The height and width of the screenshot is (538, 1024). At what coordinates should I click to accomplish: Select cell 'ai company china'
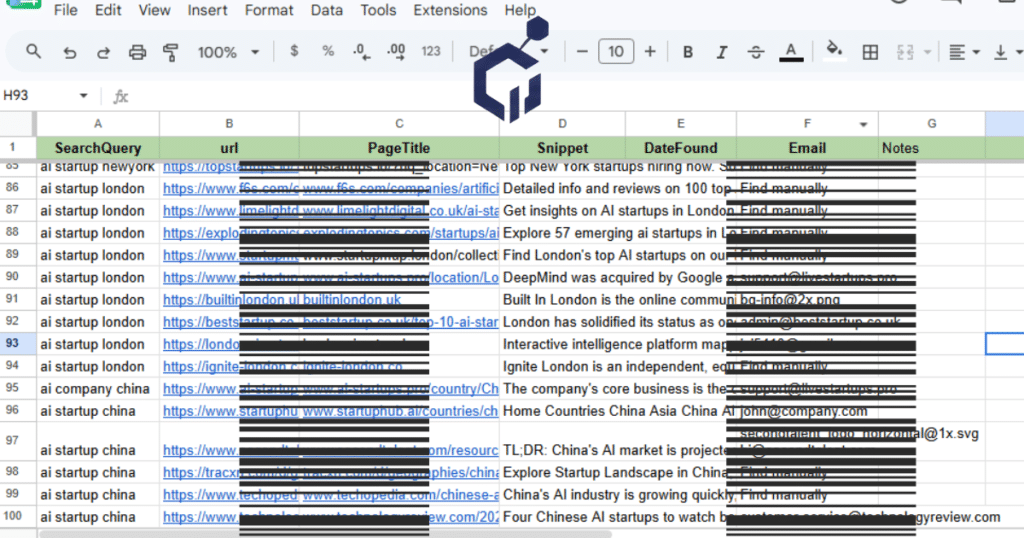98,388
